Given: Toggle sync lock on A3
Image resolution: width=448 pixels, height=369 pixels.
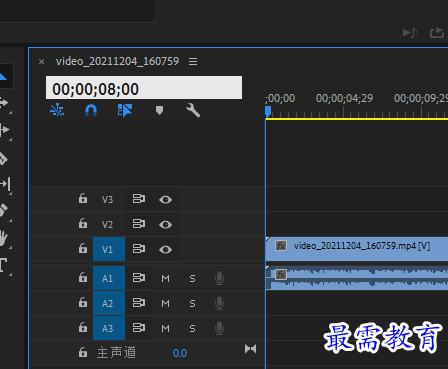Looking at the screenshot, I should pyautogui.click(x=139, y=328).
